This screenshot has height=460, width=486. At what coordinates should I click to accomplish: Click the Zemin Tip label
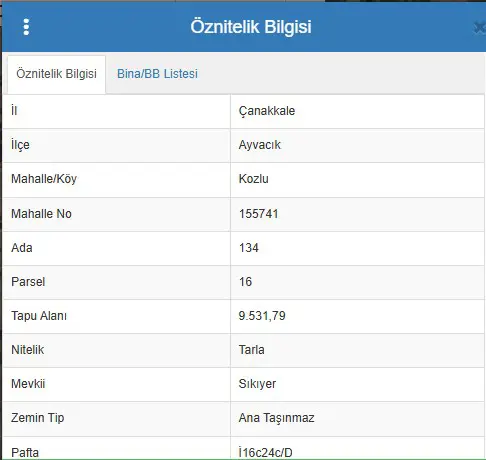point(38,418)
